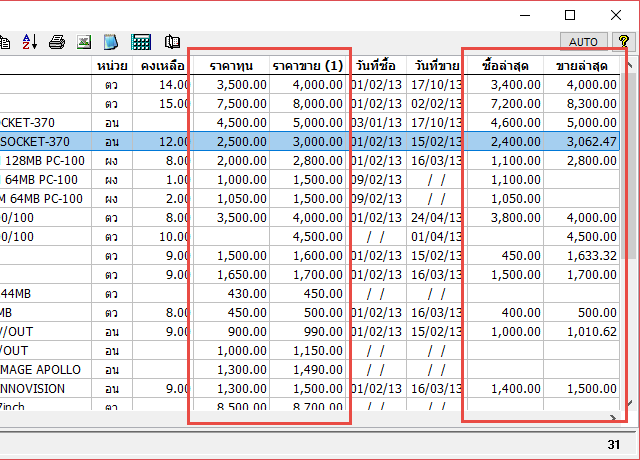
Task: Select sale date cell 01/04/13
Action: click(x=436, y=237)
